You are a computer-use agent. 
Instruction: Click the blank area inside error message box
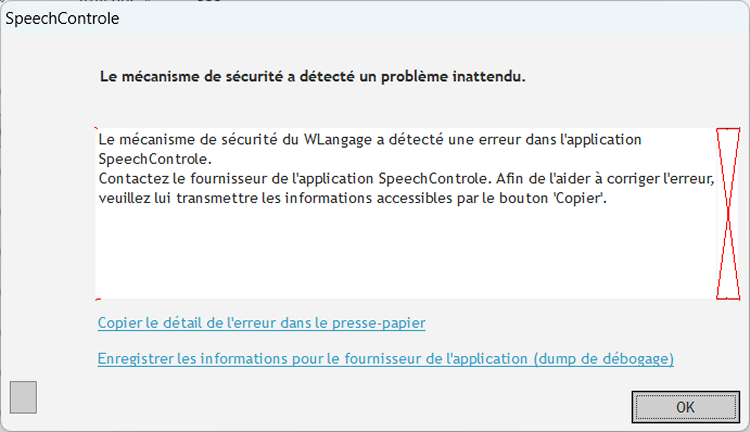pyautogui.click(x=400, y=255)
